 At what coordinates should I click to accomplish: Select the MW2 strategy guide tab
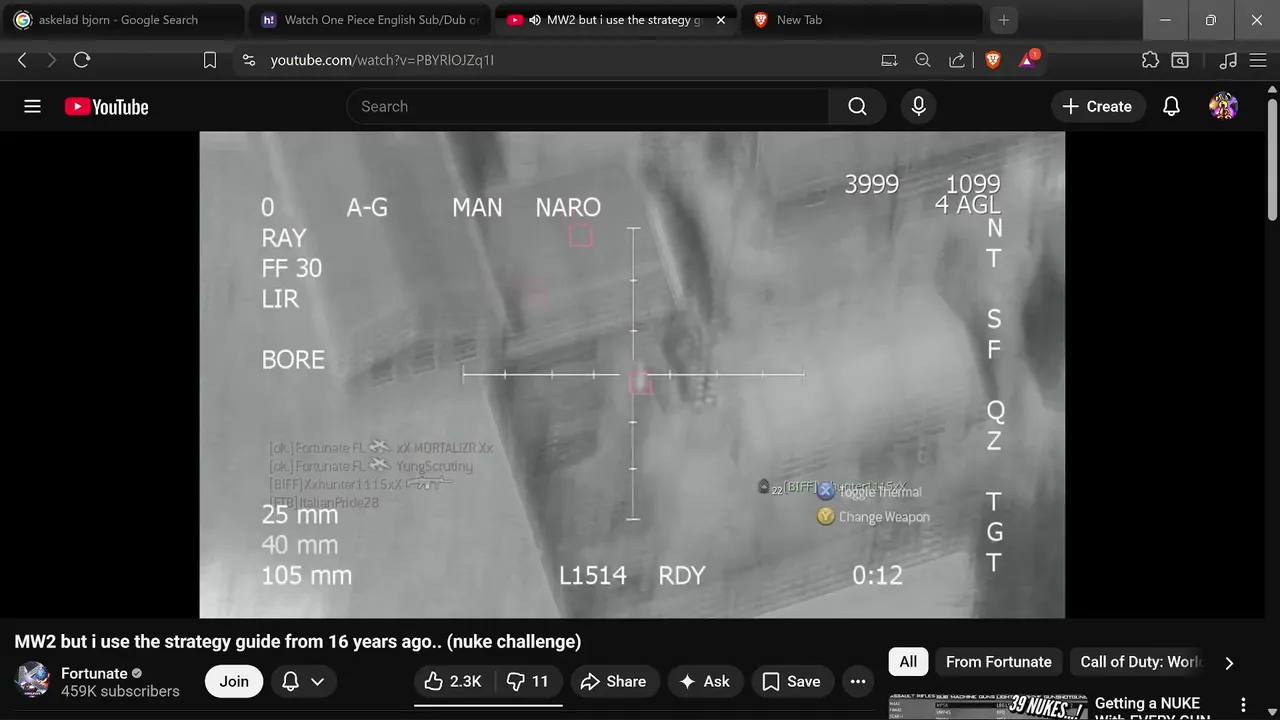click(615, 20)
